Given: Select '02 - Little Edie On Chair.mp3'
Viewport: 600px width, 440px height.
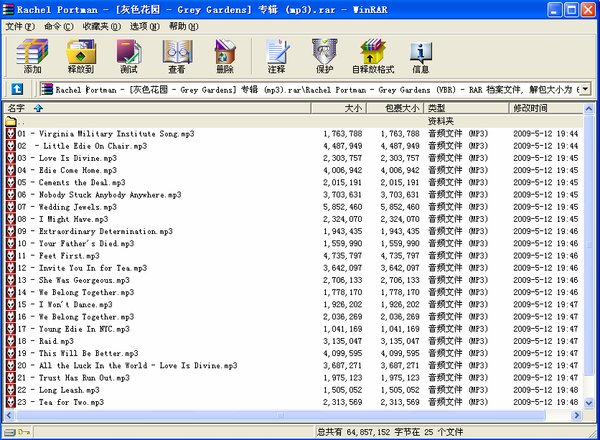Looking at the screenshot, I should pos(82,146).
